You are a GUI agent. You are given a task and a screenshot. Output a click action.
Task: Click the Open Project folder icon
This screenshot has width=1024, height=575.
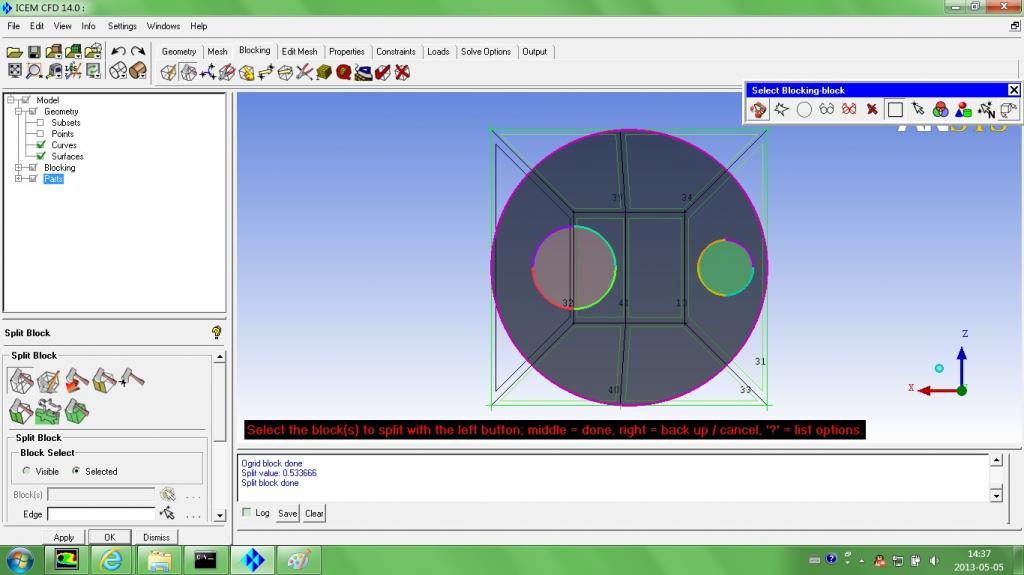14,52
